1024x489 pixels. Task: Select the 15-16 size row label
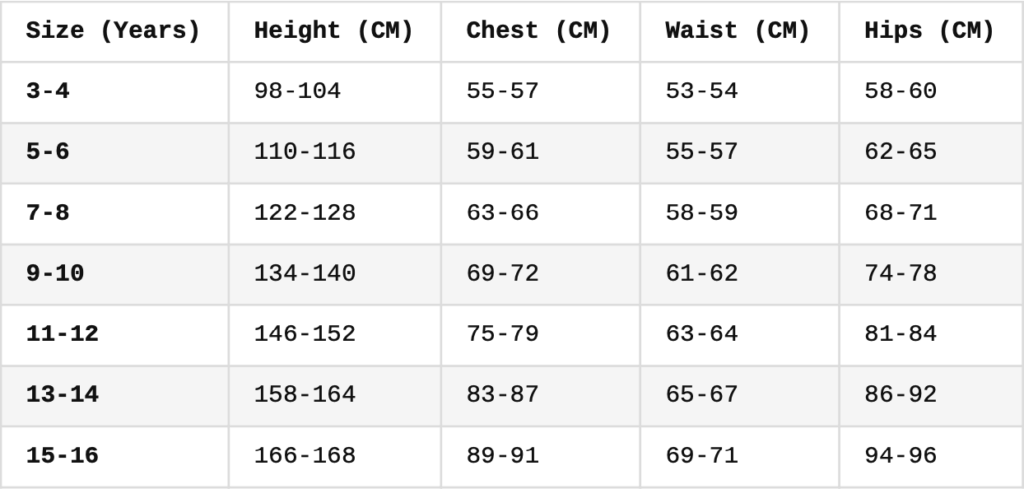click(63, 456)
